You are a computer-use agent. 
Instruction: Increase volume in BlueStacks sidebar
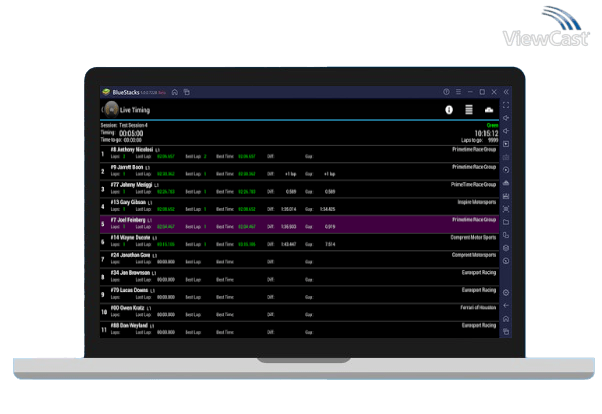pyautogui.click(x=506, y=118)
